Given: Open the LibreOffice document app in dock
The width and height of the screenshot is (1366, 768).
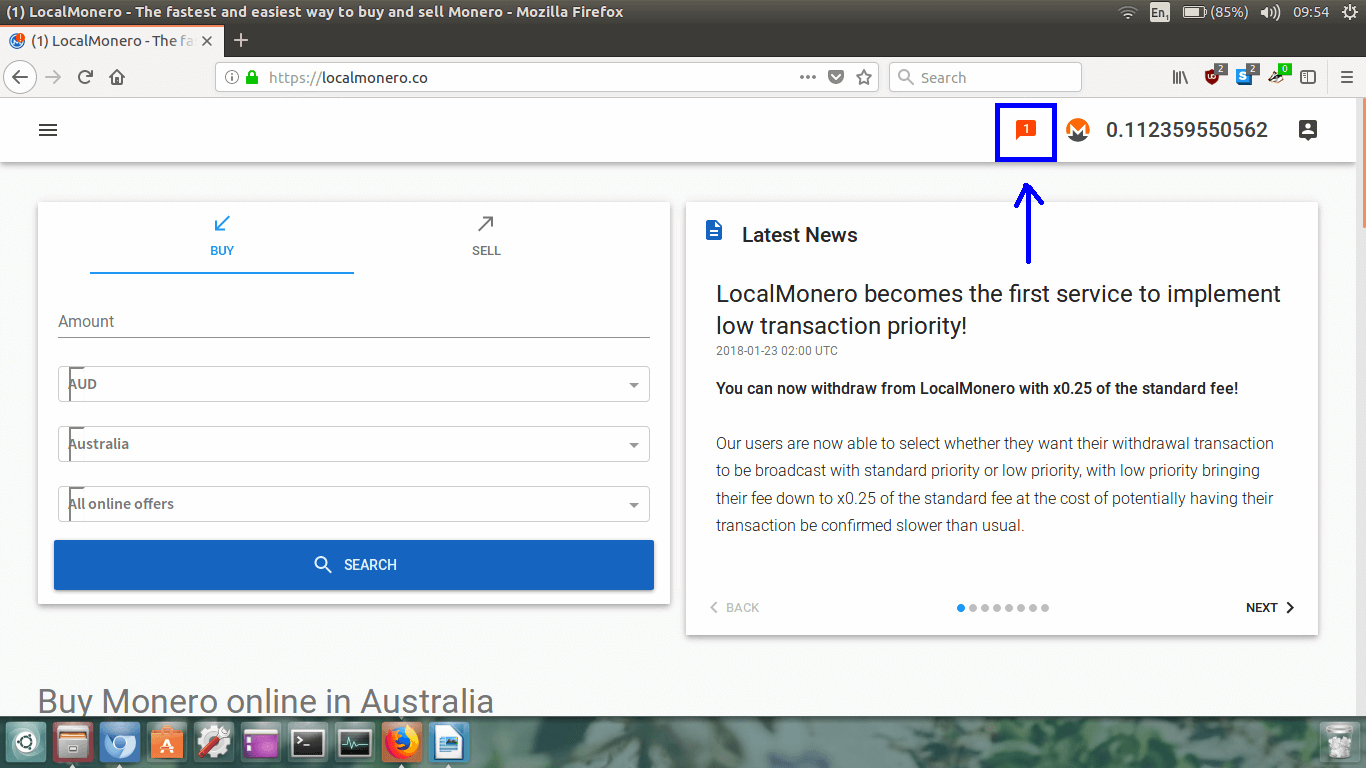Looking at the screenshot, I should [x=449, y=743].
